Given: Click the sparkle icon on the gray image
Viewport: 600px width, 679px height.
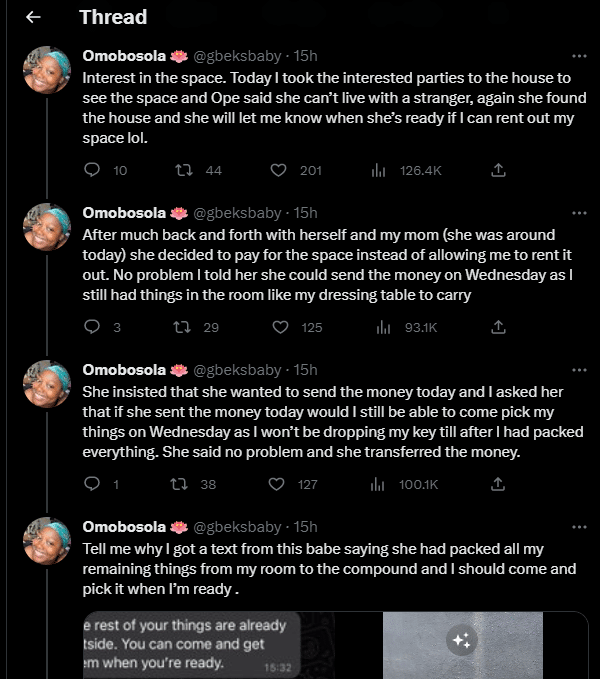Looking at the screenshot, I should tap(461, 640).
